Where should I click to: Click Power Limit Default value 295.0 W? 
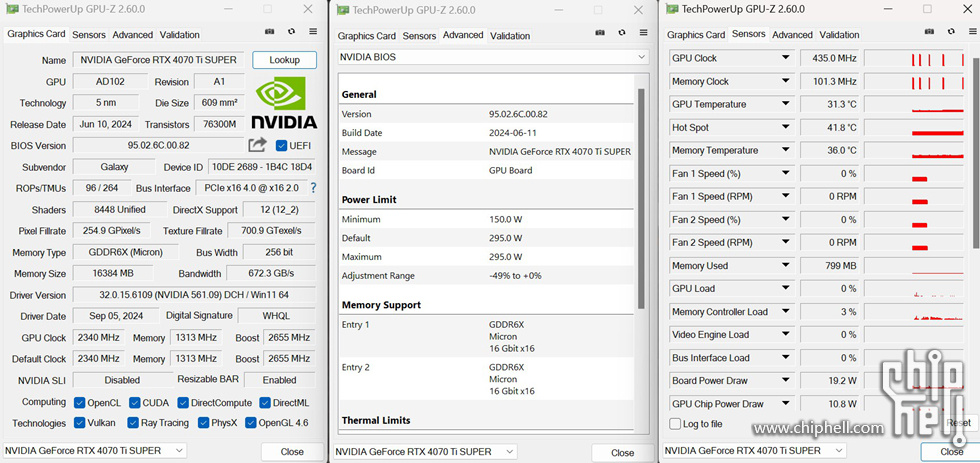(x=506, y=238)
